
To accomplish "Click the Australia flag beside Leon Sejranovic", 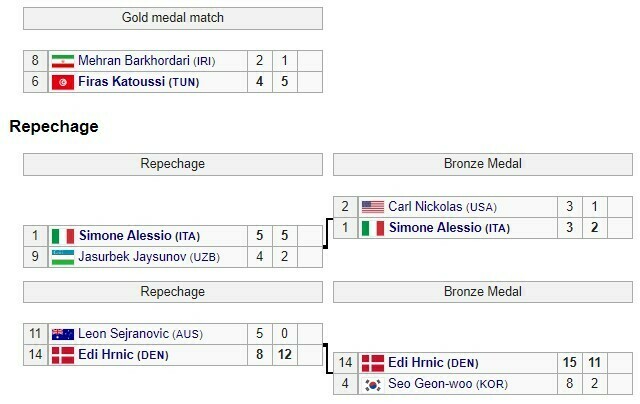I will [62, 334].
